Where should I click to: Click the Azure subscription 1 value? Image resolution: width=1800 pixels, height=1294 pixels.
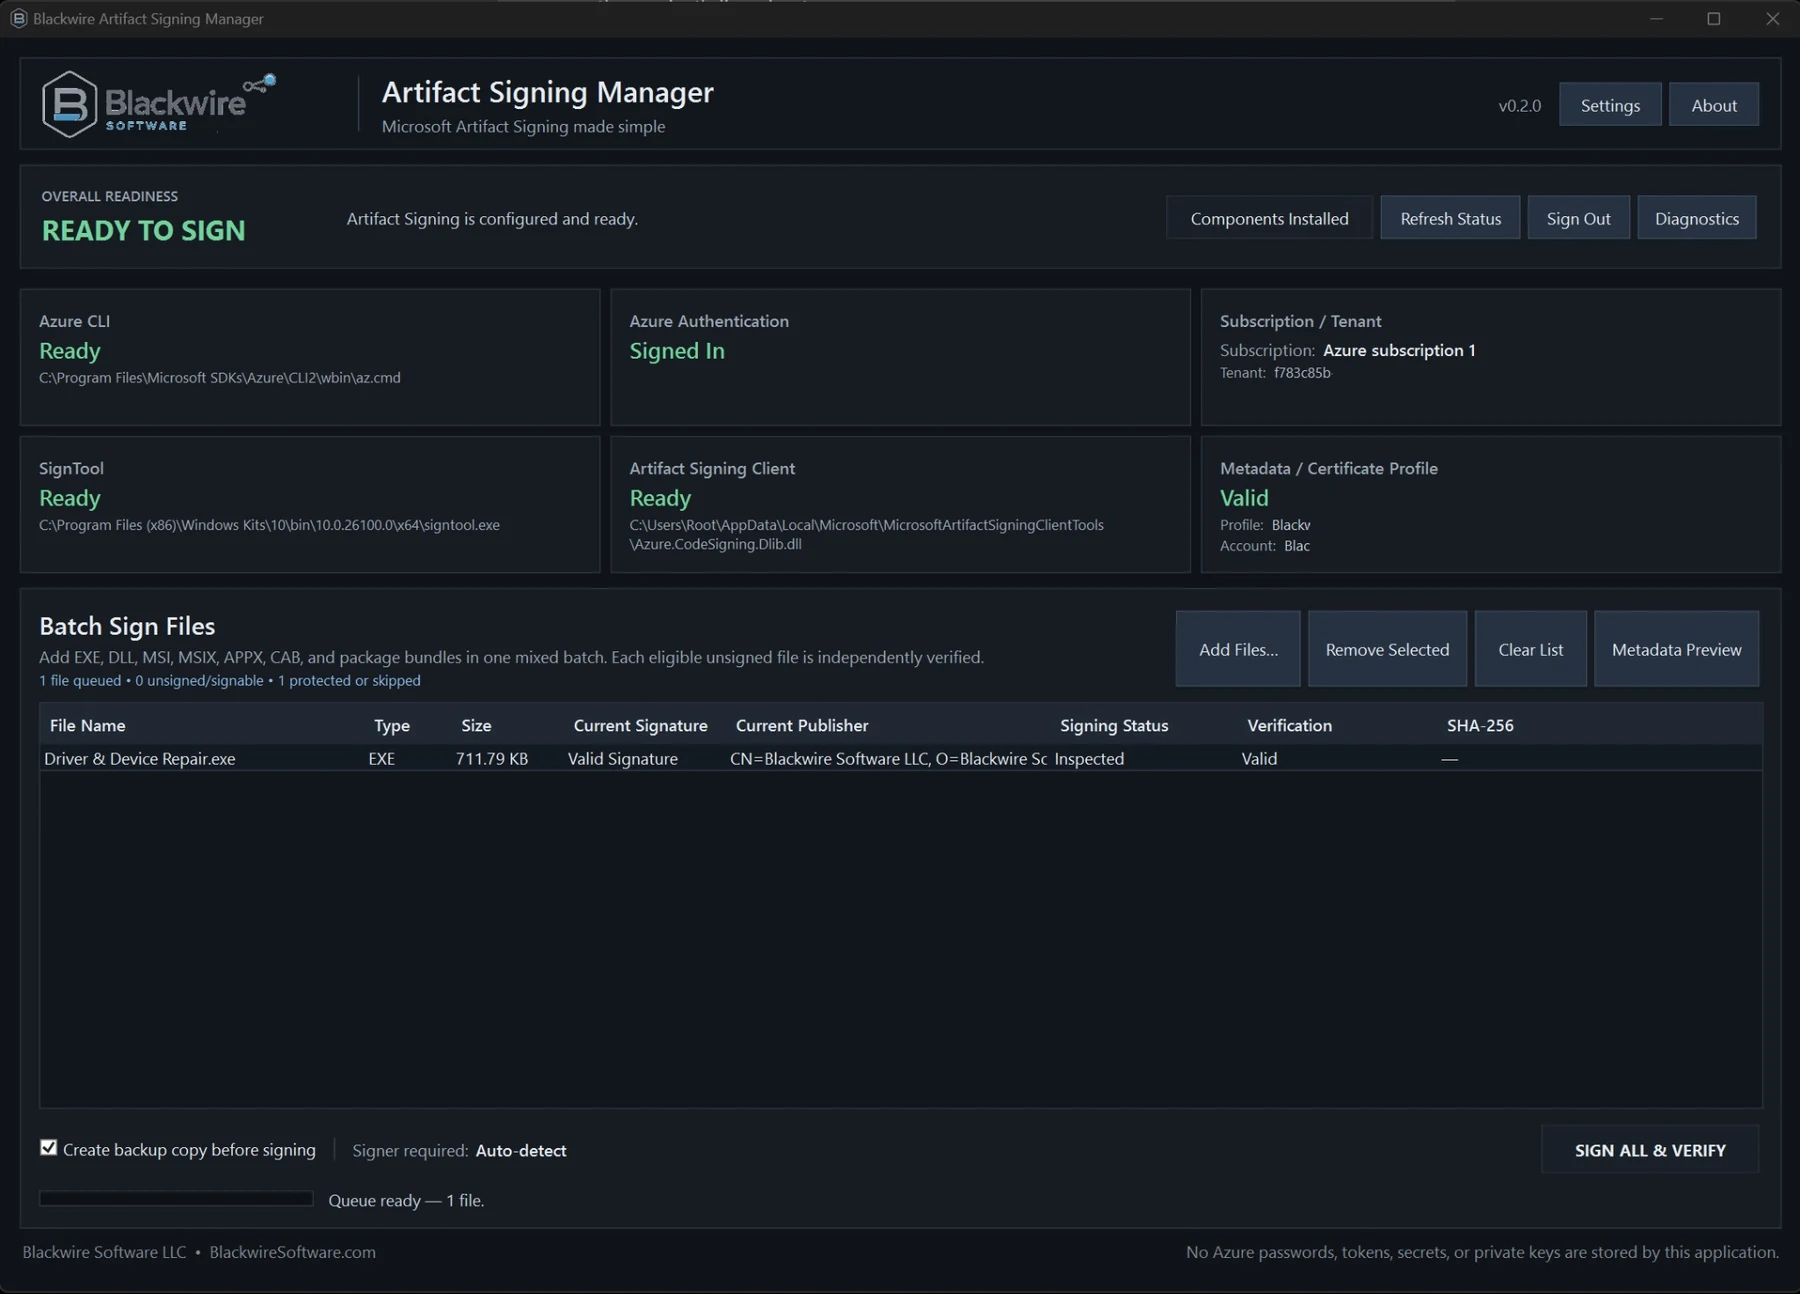tap(1399, 350)
